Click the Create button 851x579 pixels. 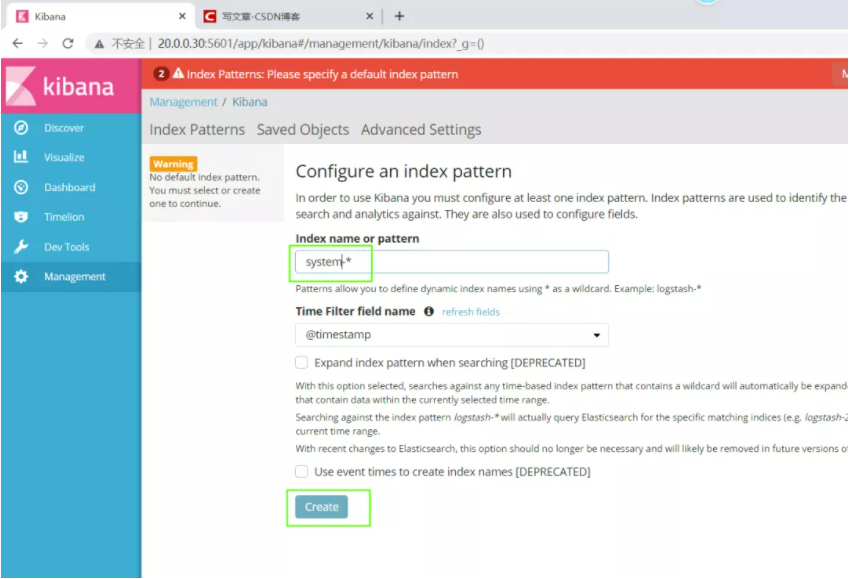322,507
